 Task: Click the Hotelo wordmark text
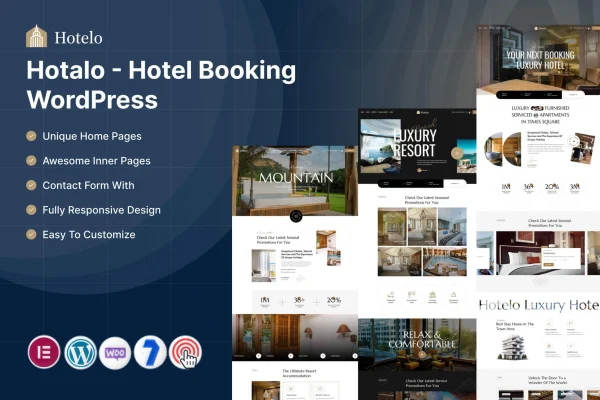(78, 38)
